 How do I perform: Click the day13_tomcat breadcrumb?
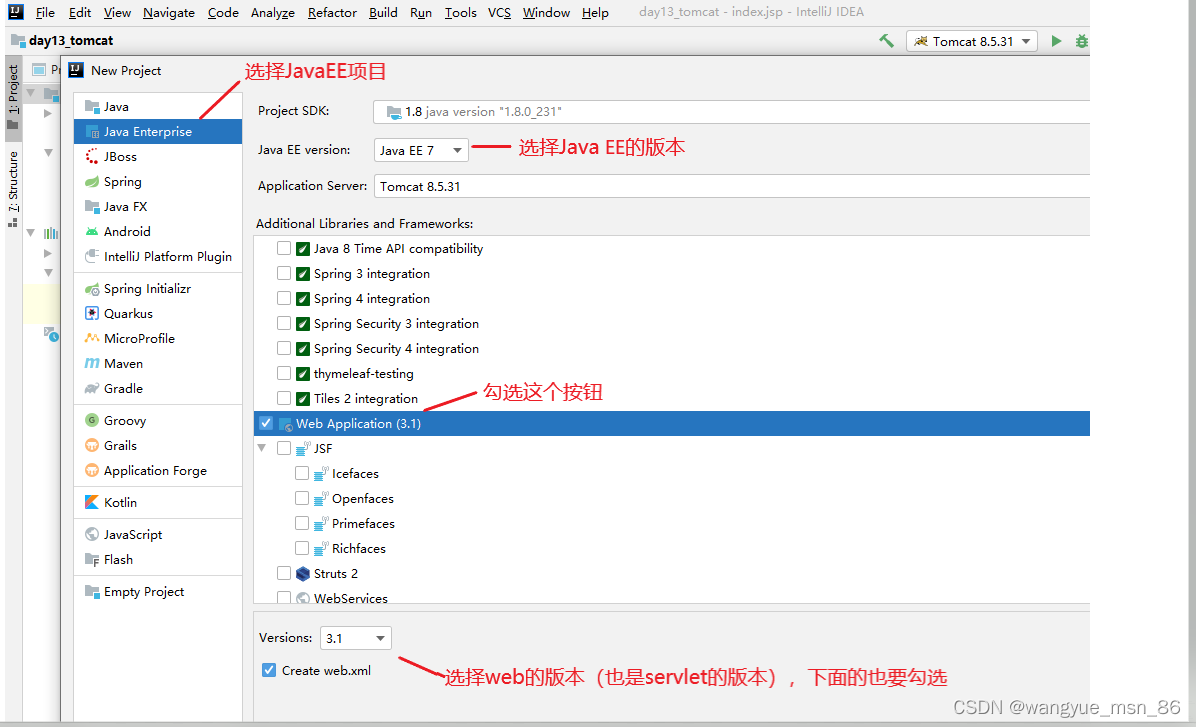click(x=71, y=40)
